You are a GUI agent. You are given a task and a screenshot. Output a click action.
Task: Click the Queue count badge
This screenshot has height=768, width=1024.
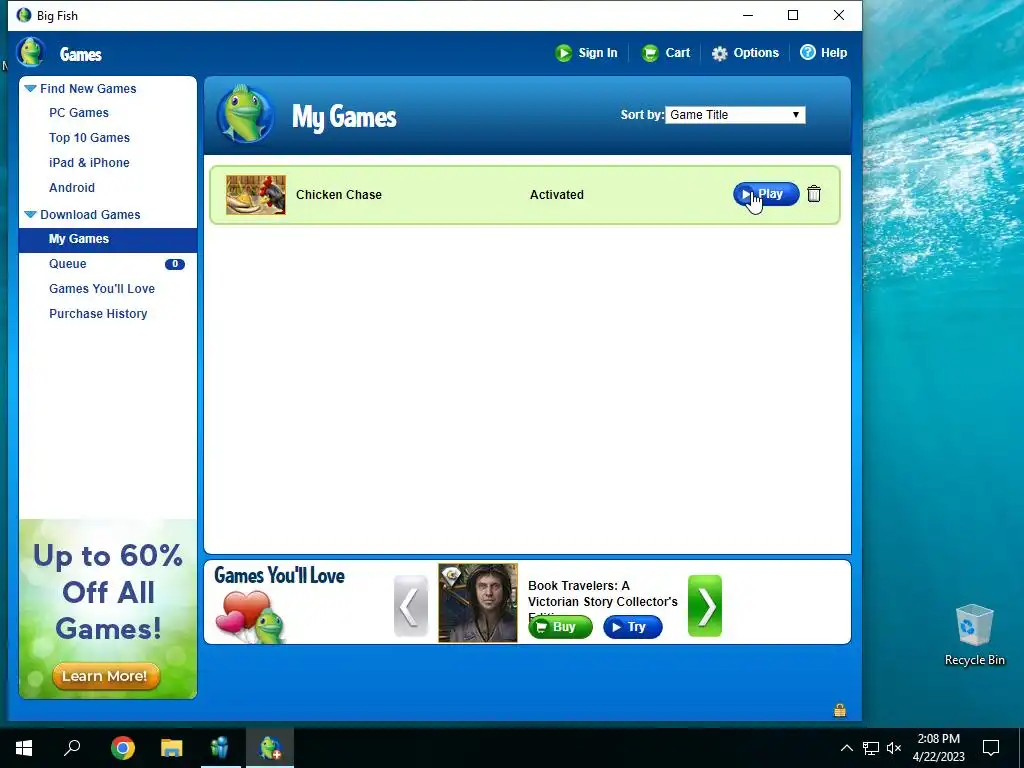[x=174, y=264]
